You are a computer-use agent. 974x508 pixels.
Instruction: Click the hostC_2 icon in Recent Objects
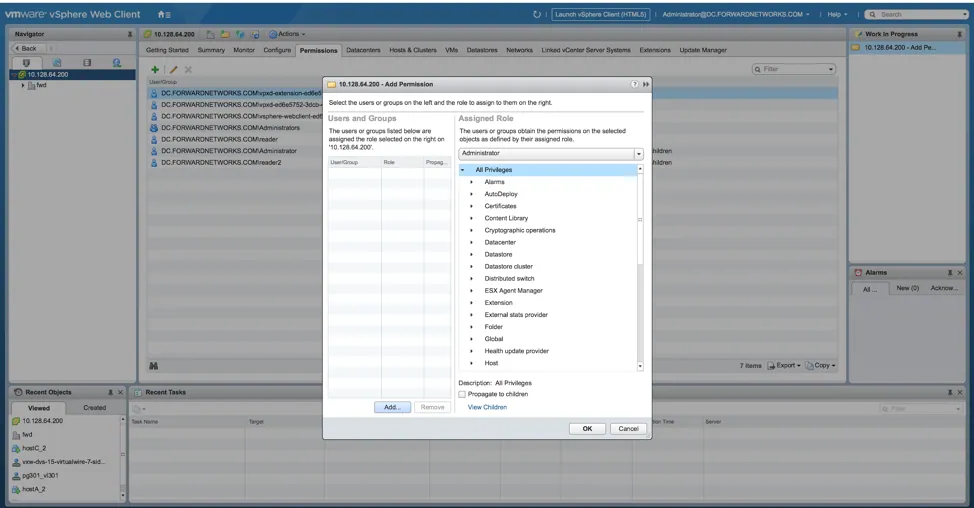(16, 448)
